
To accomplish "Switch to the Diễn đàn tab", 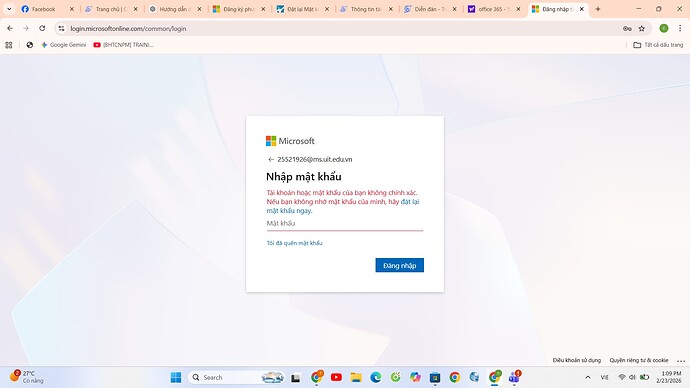I will coord(430,9).
